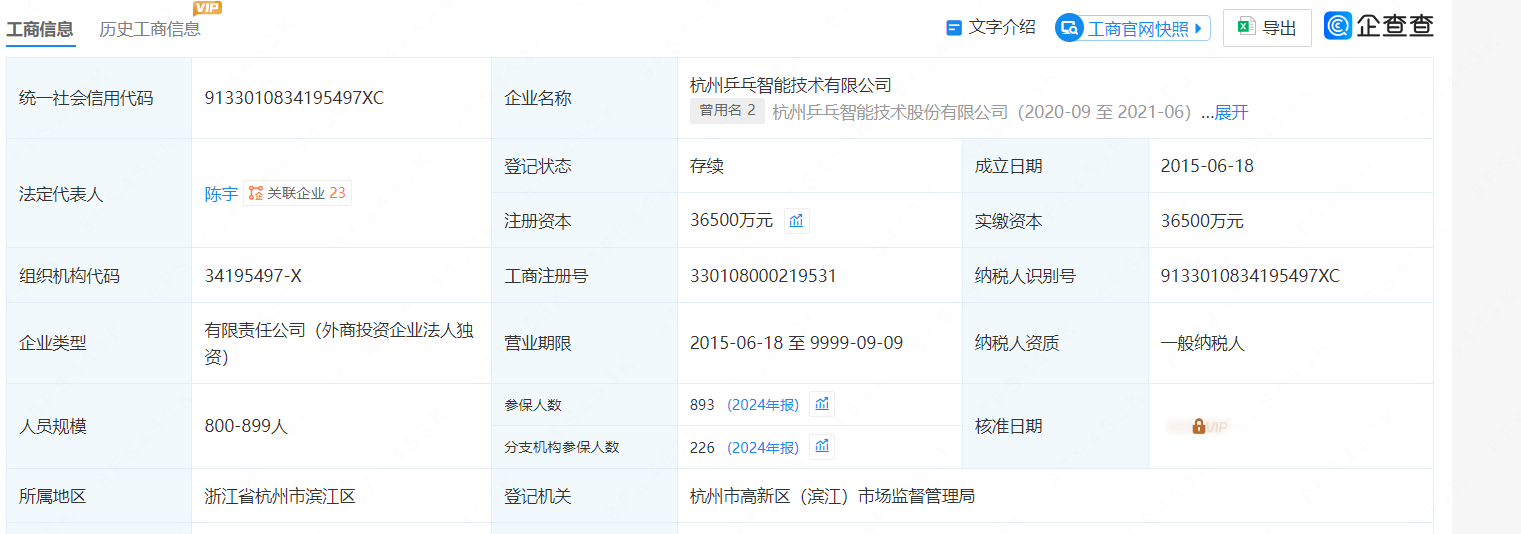Click the VIP badge above 历史工商信息
This screenshot has width=1521, height=534.
coord(208,8)
